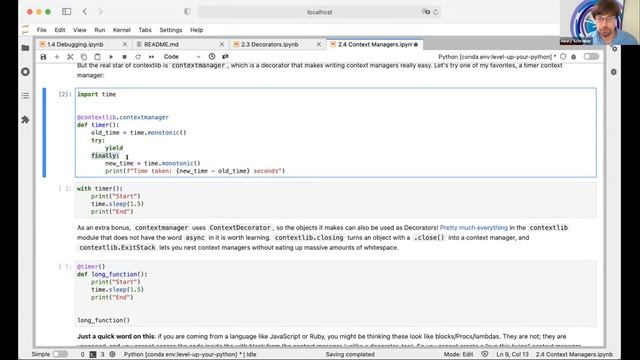Open the File menu

pos(42,30)
